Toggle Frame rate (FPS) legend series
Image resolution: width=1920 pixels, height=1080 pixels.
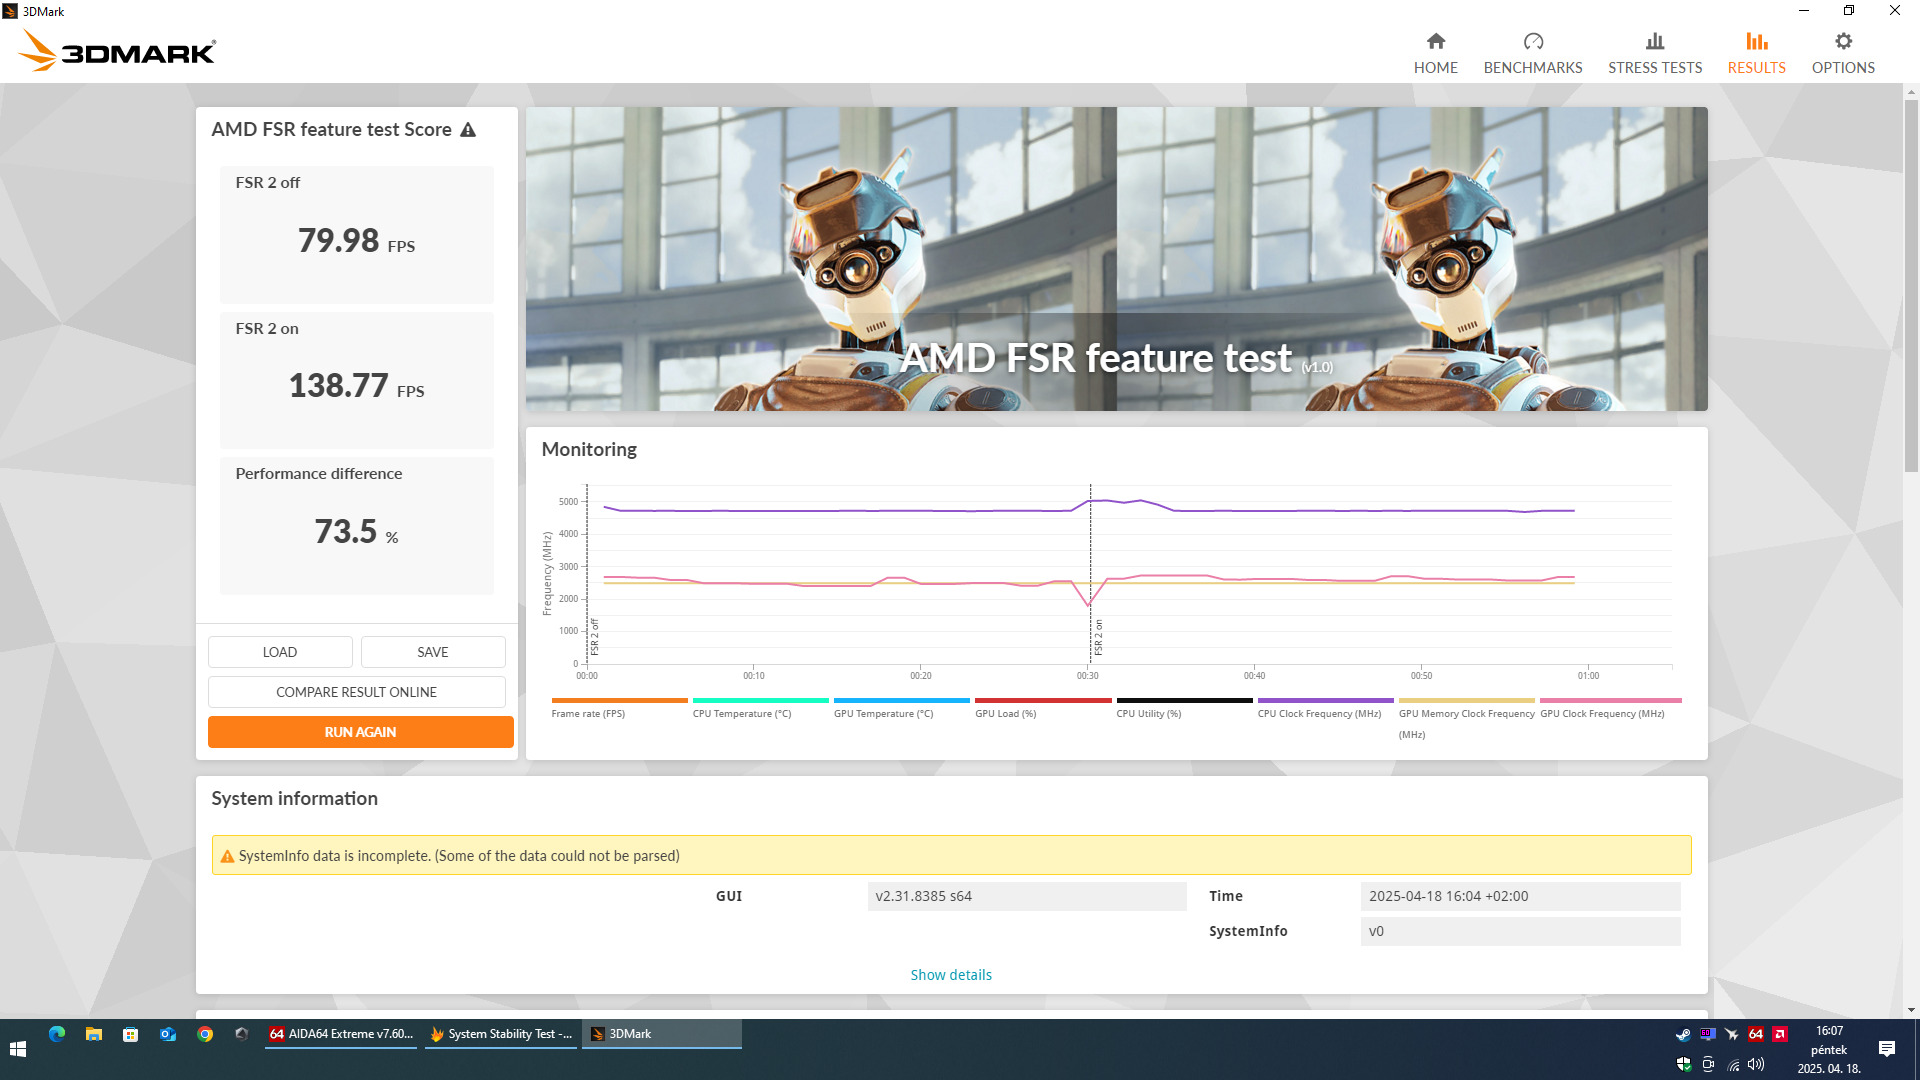(588, 714)
